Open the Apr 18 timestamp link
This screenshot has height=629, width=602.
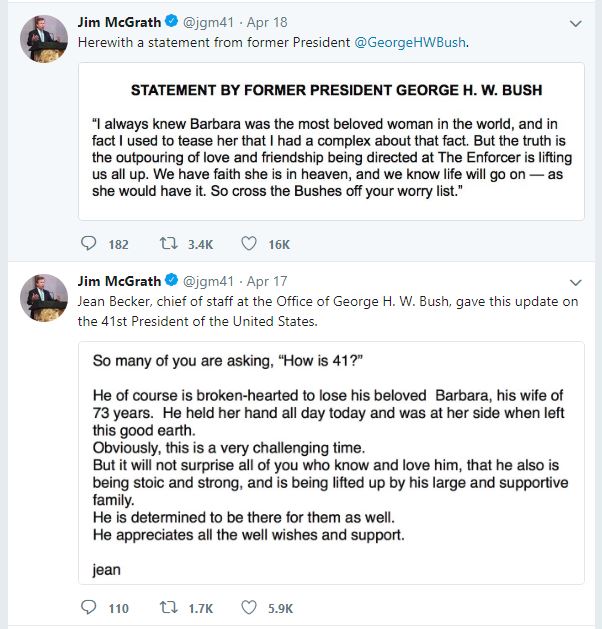tap(267, 22)
